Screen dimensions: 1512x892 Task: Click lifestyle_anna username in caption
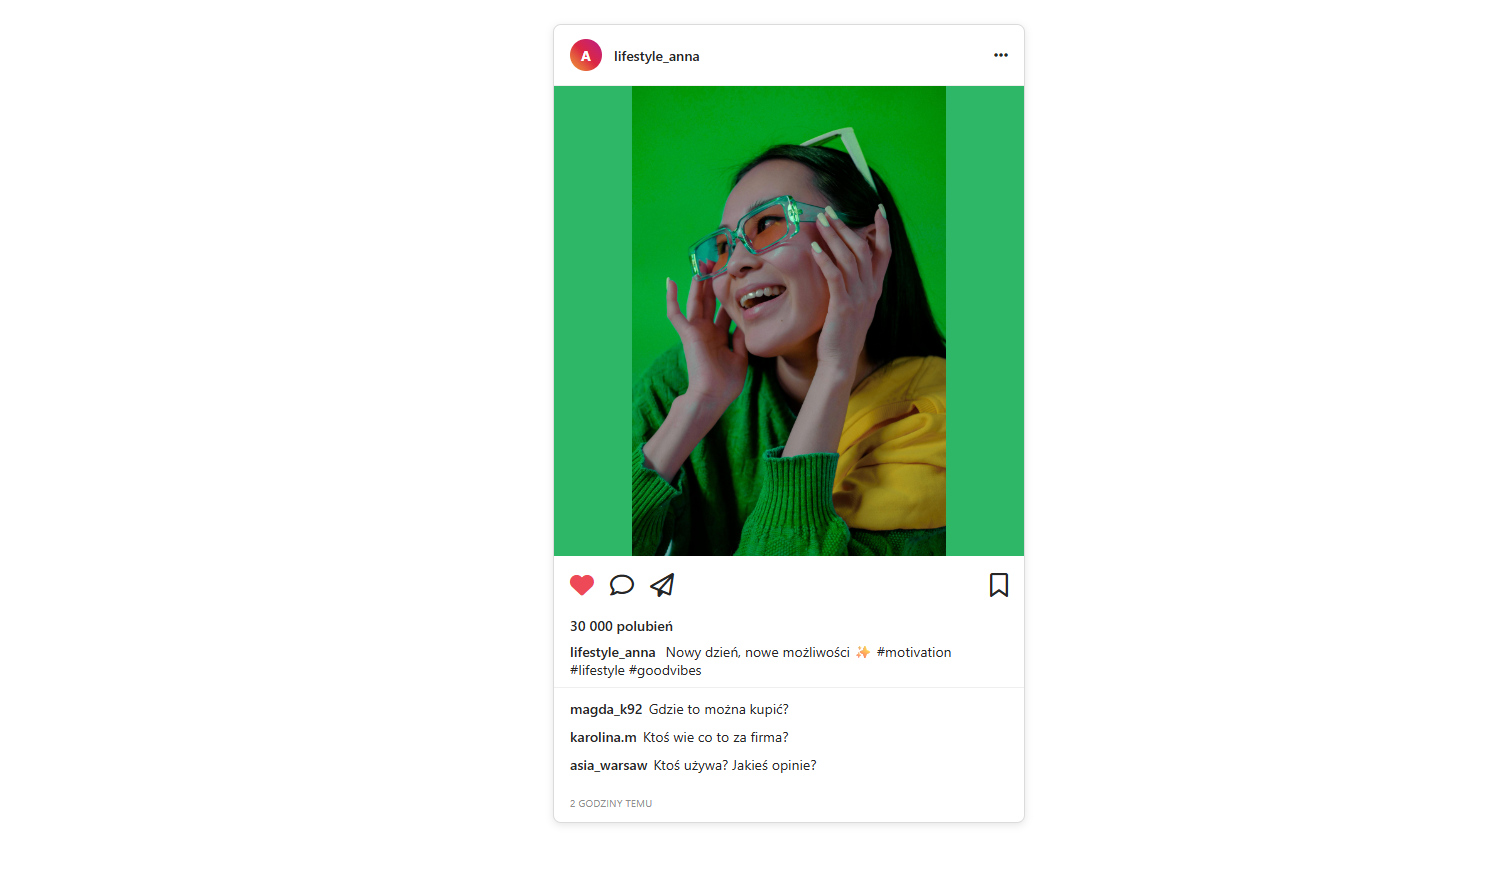pos(613,652)
